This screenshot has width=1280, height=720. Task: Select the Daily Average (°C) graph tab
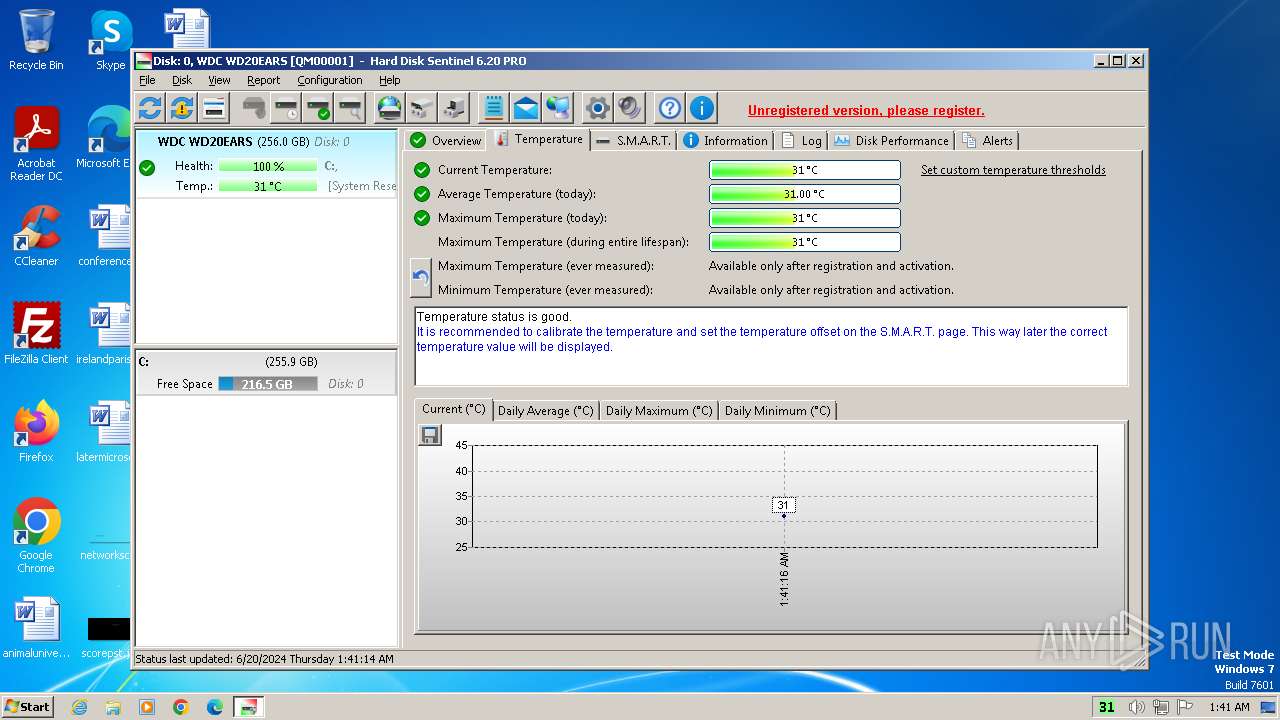(545, 411)
